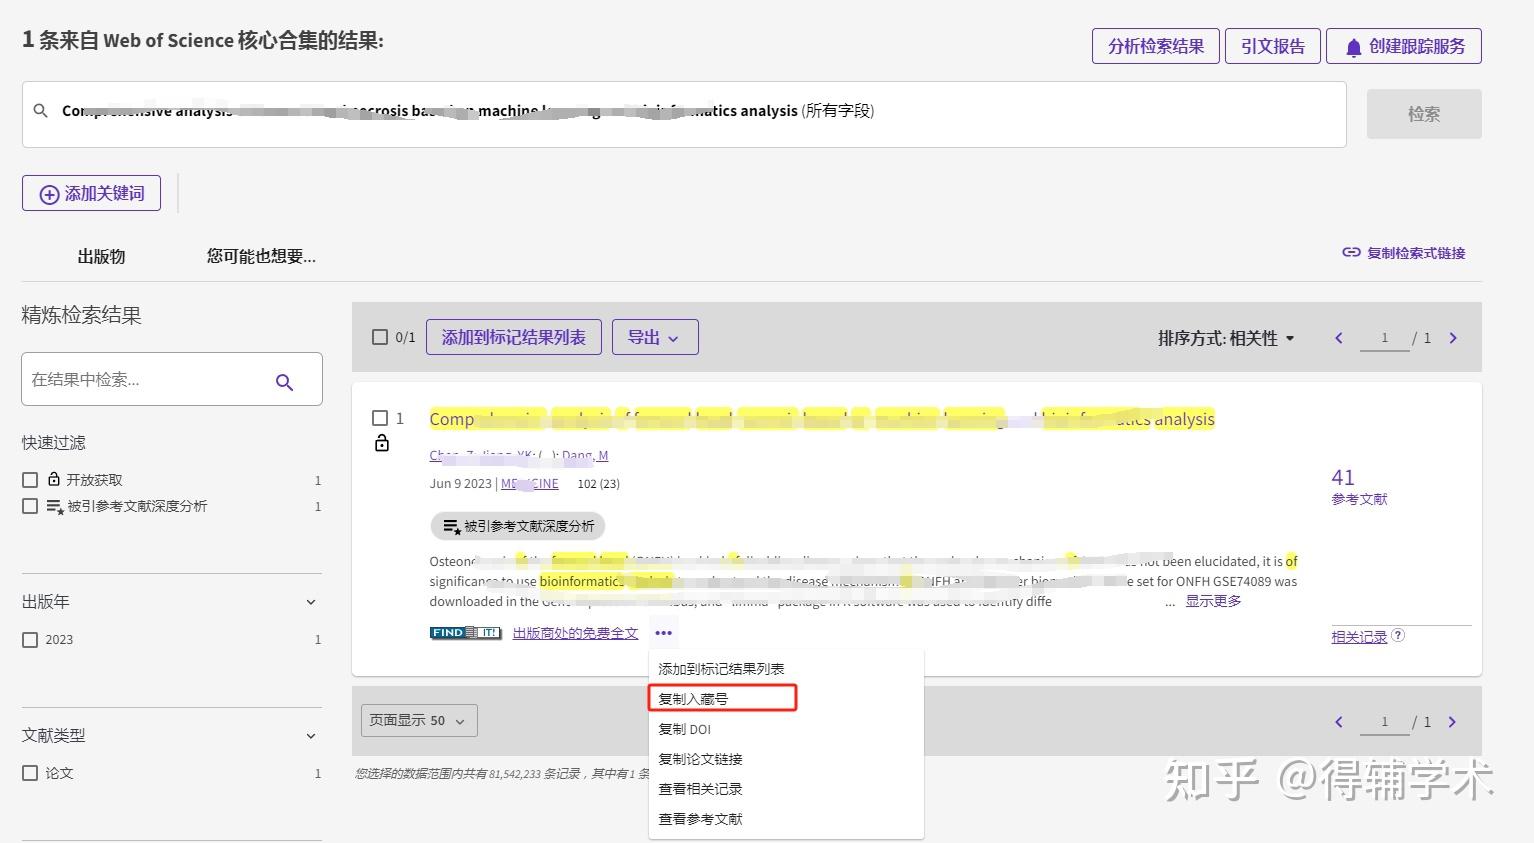Open the 导出 dropdown

[654, 337]
